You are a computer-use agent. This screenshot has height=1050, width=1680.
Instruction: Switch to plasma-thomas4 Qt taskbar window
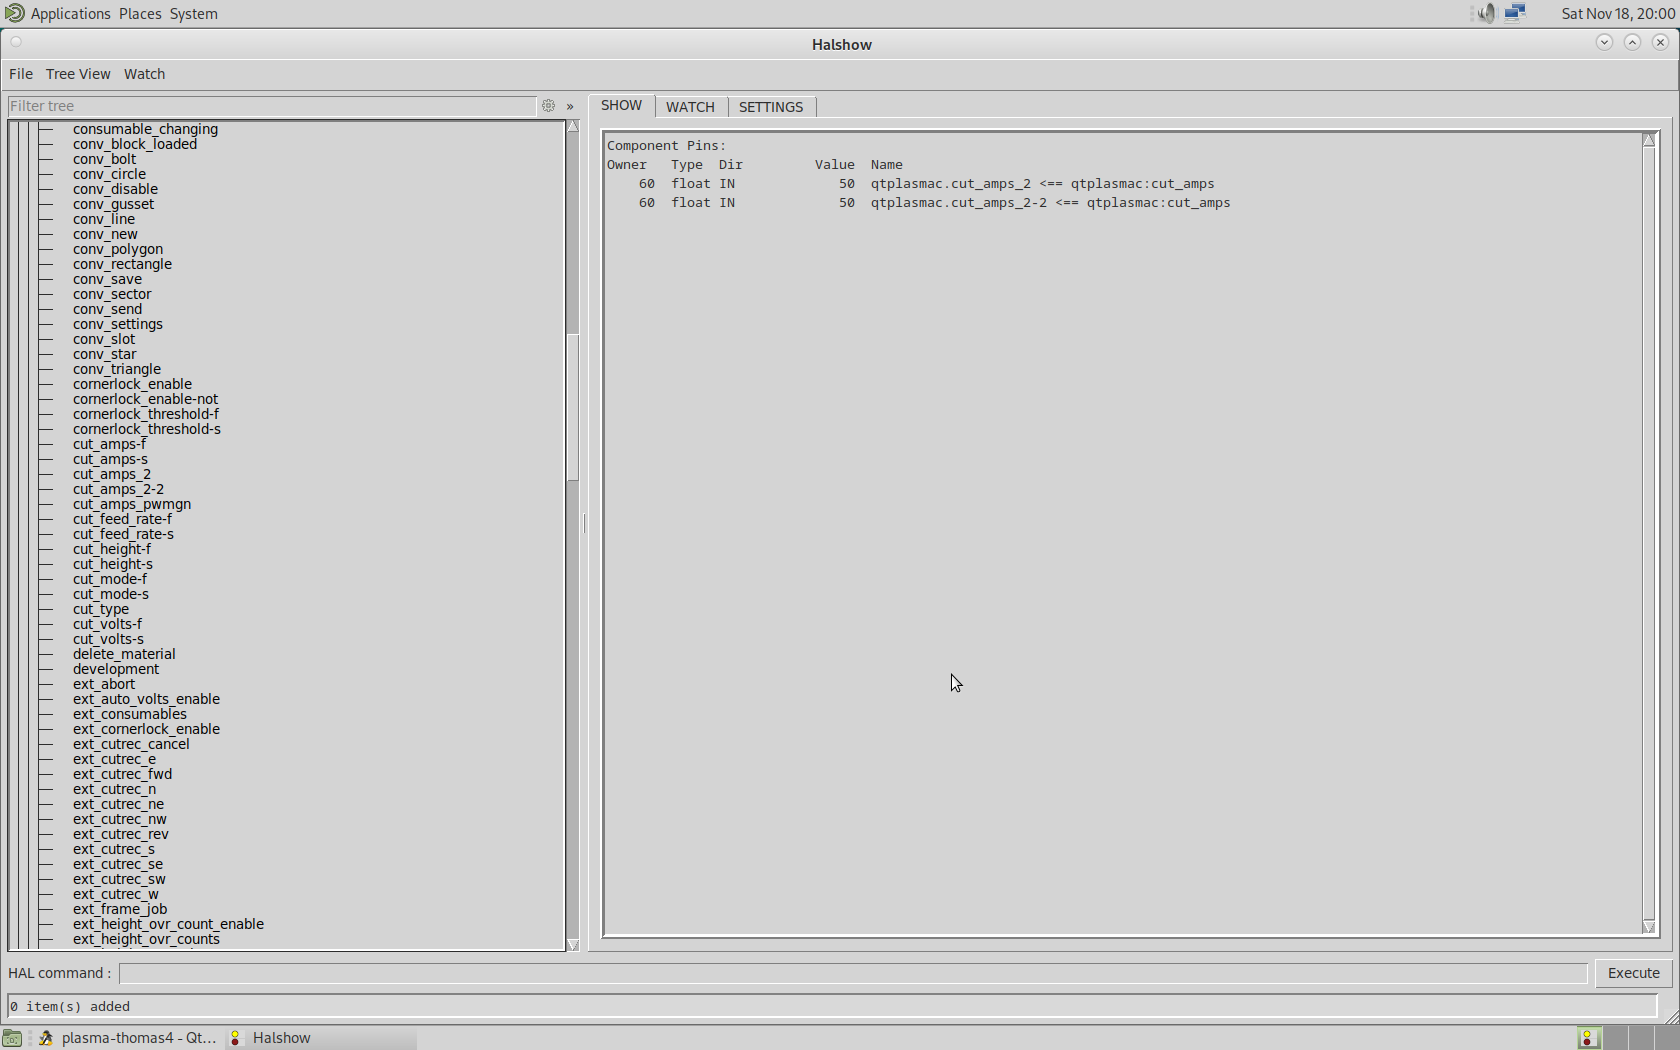127,1038
